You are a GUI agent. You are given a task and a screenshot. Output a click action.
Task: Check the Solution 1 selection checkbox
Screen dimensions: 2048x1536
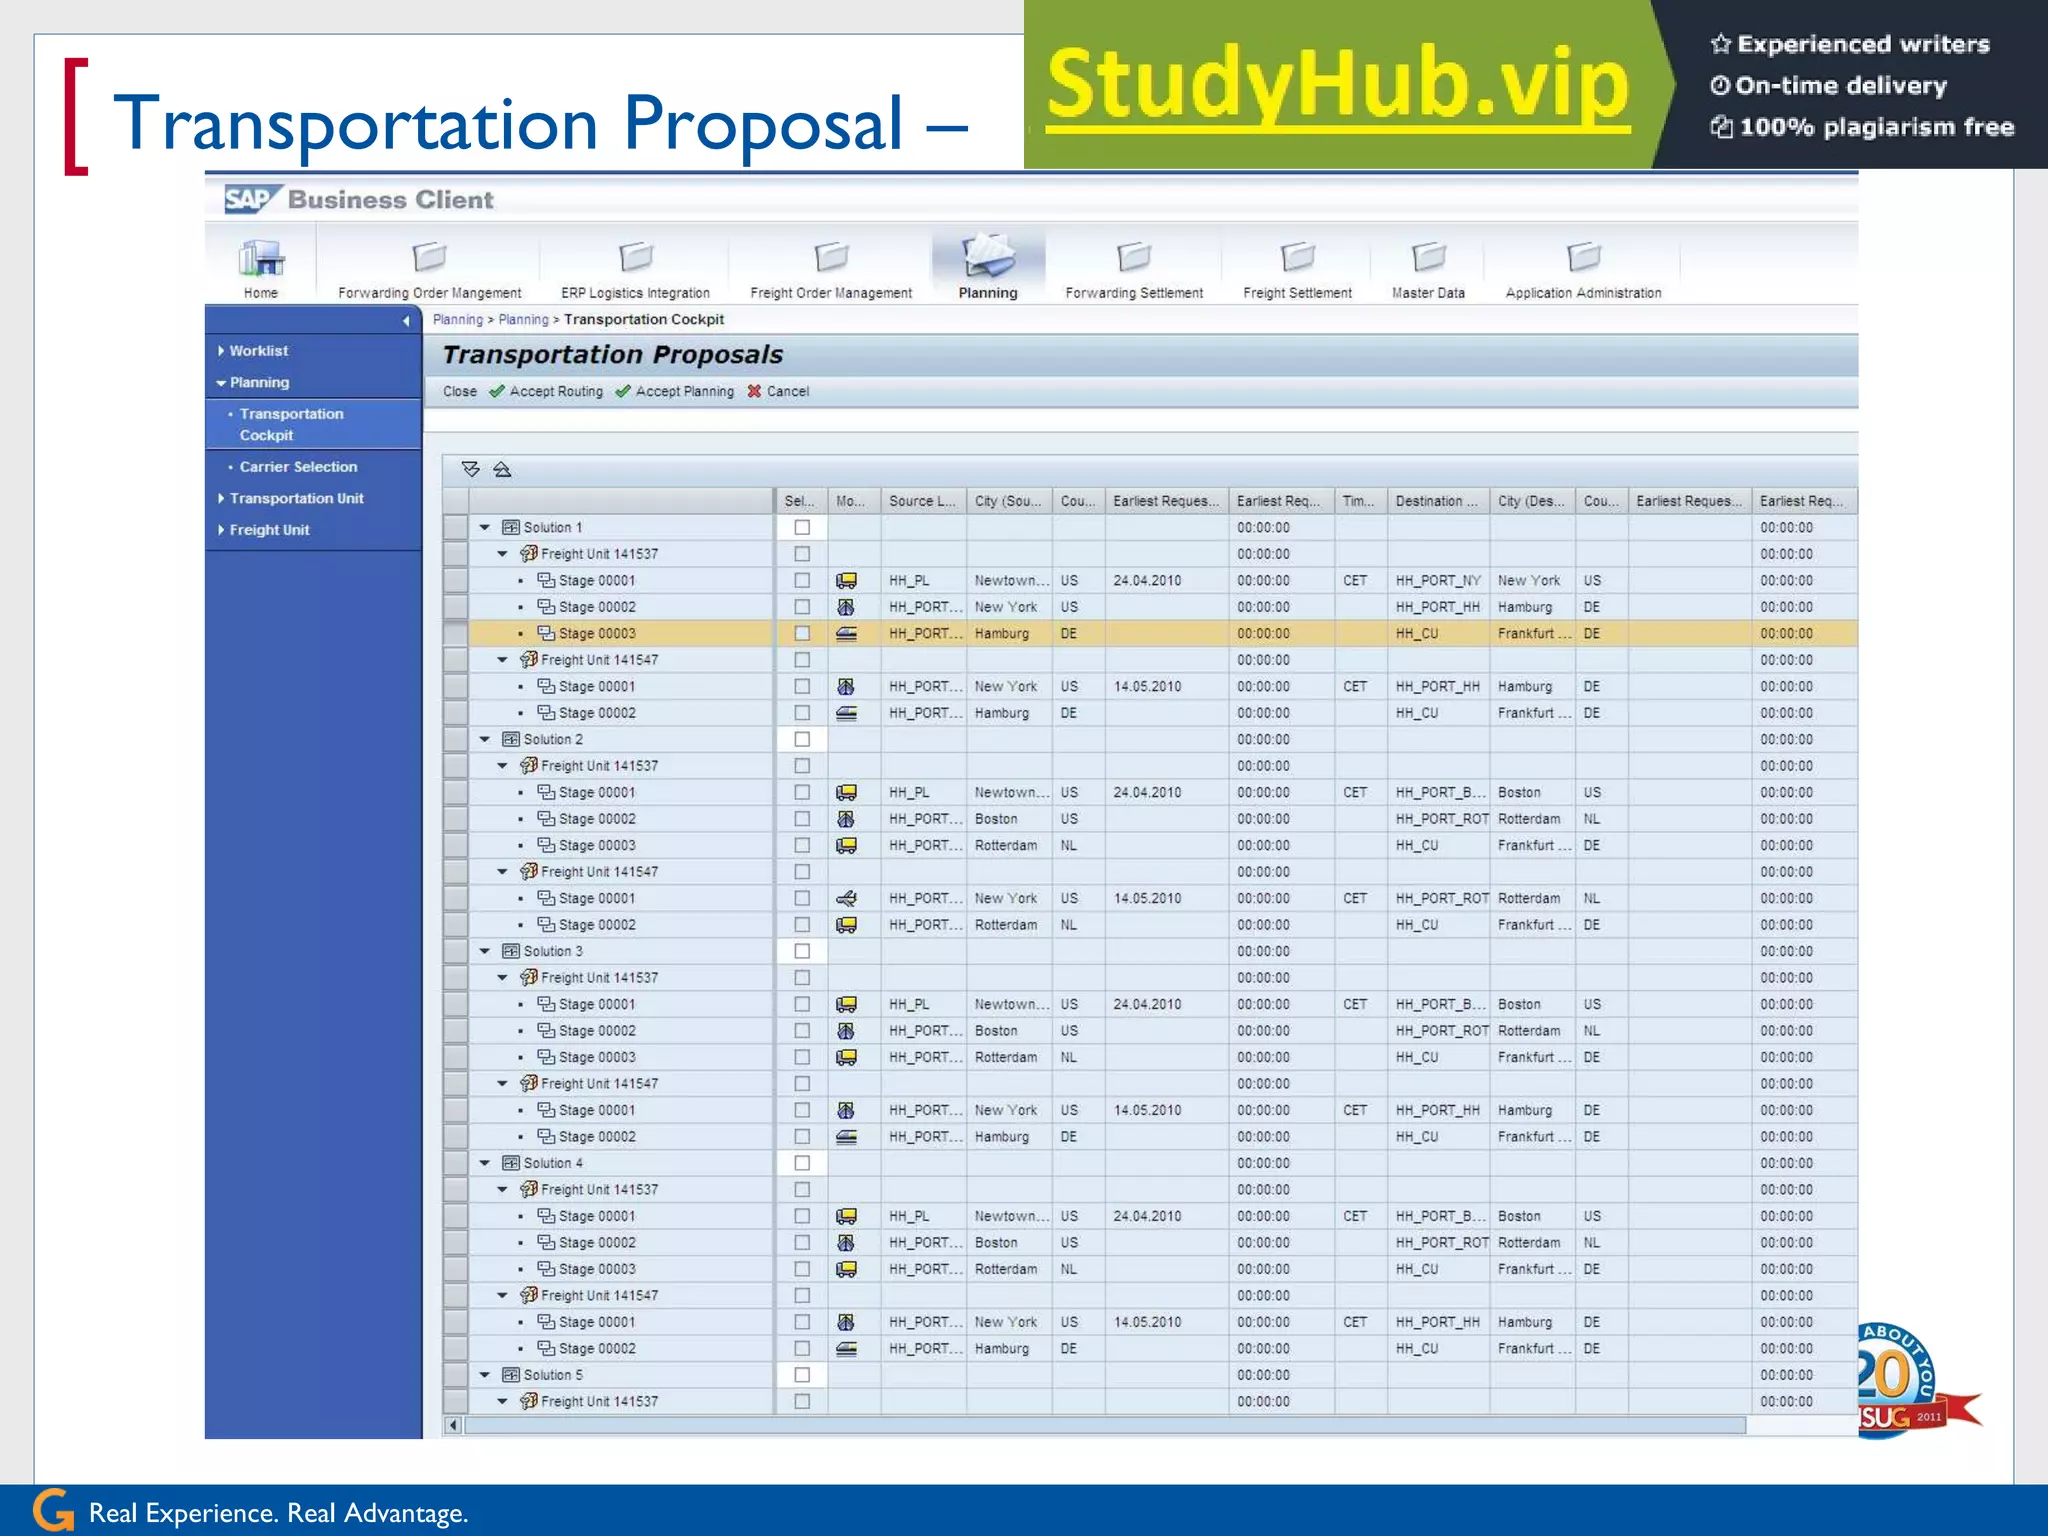pos(802,527)
